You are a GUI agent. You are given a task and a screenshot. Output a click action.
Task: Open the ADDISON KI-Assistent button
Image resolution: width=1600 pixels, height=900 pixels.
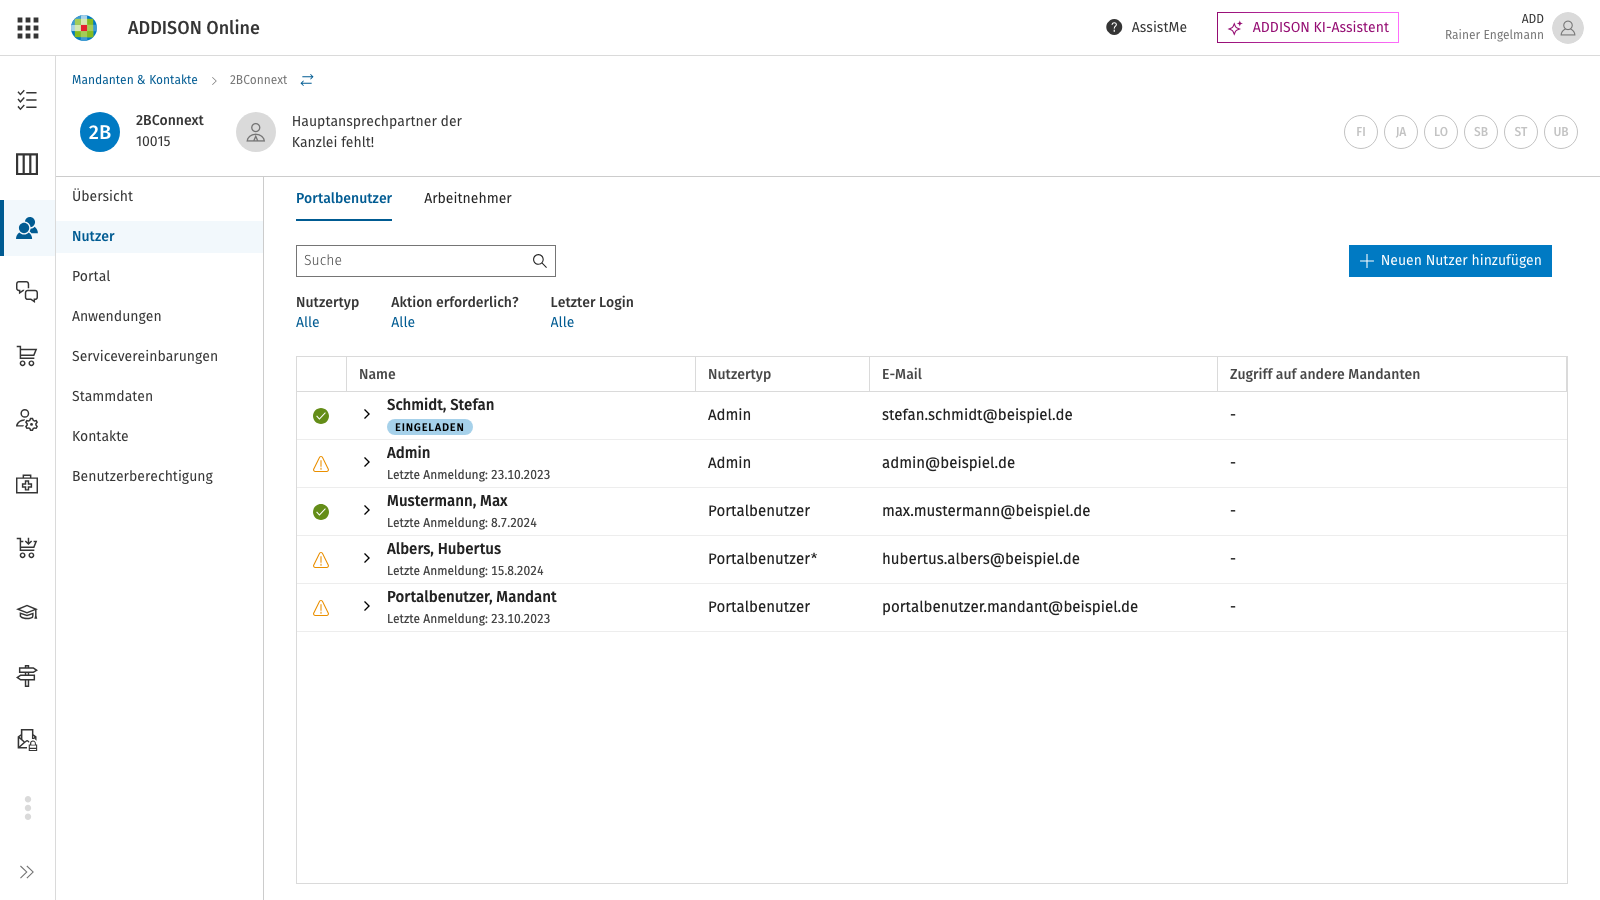(x=1308, y=27)
